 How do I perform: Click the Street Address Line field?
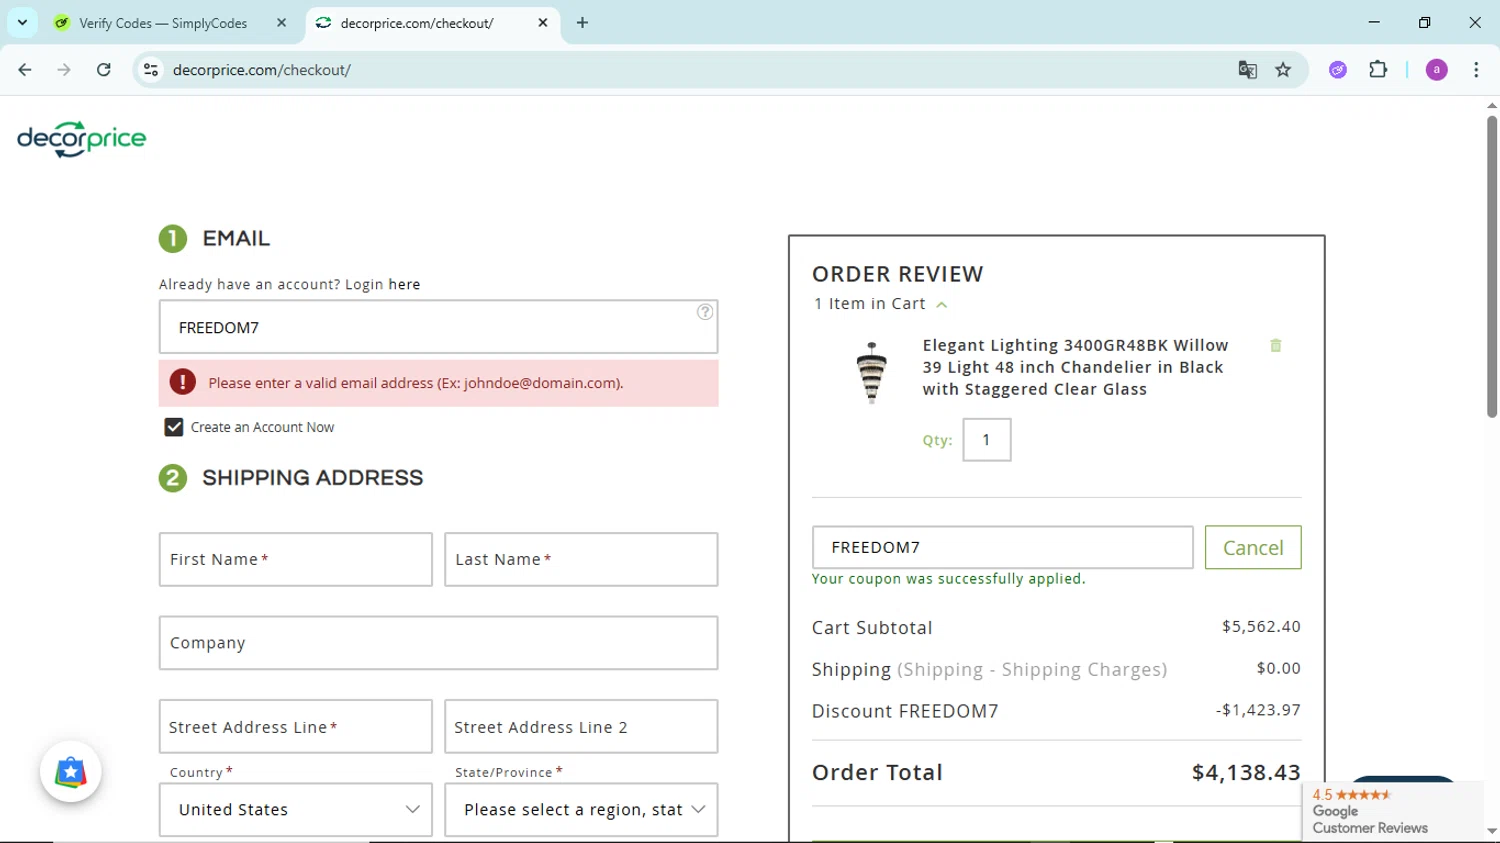point(296,727)
